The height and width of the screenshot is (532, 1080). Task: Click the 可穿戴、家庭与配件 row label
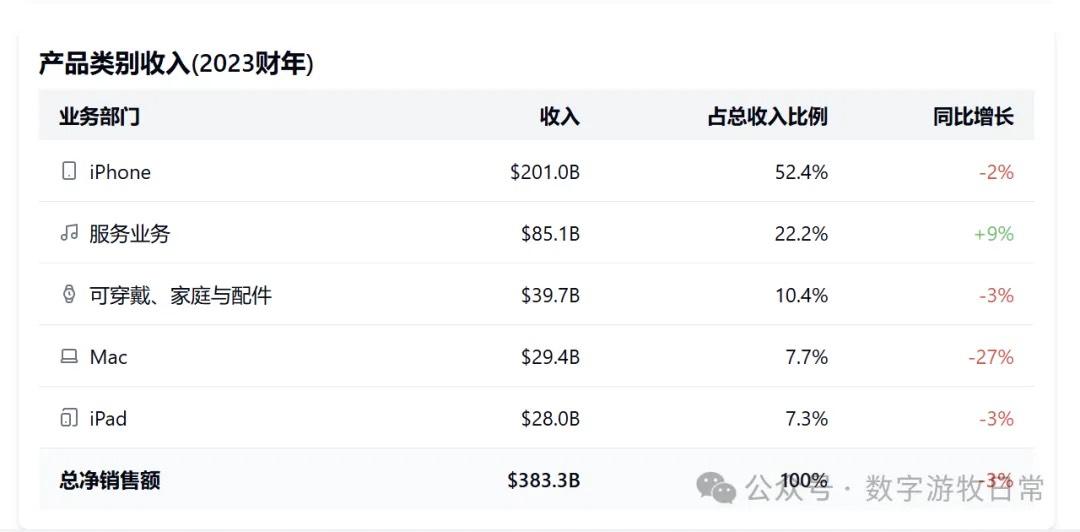click(x=180, y=295)
